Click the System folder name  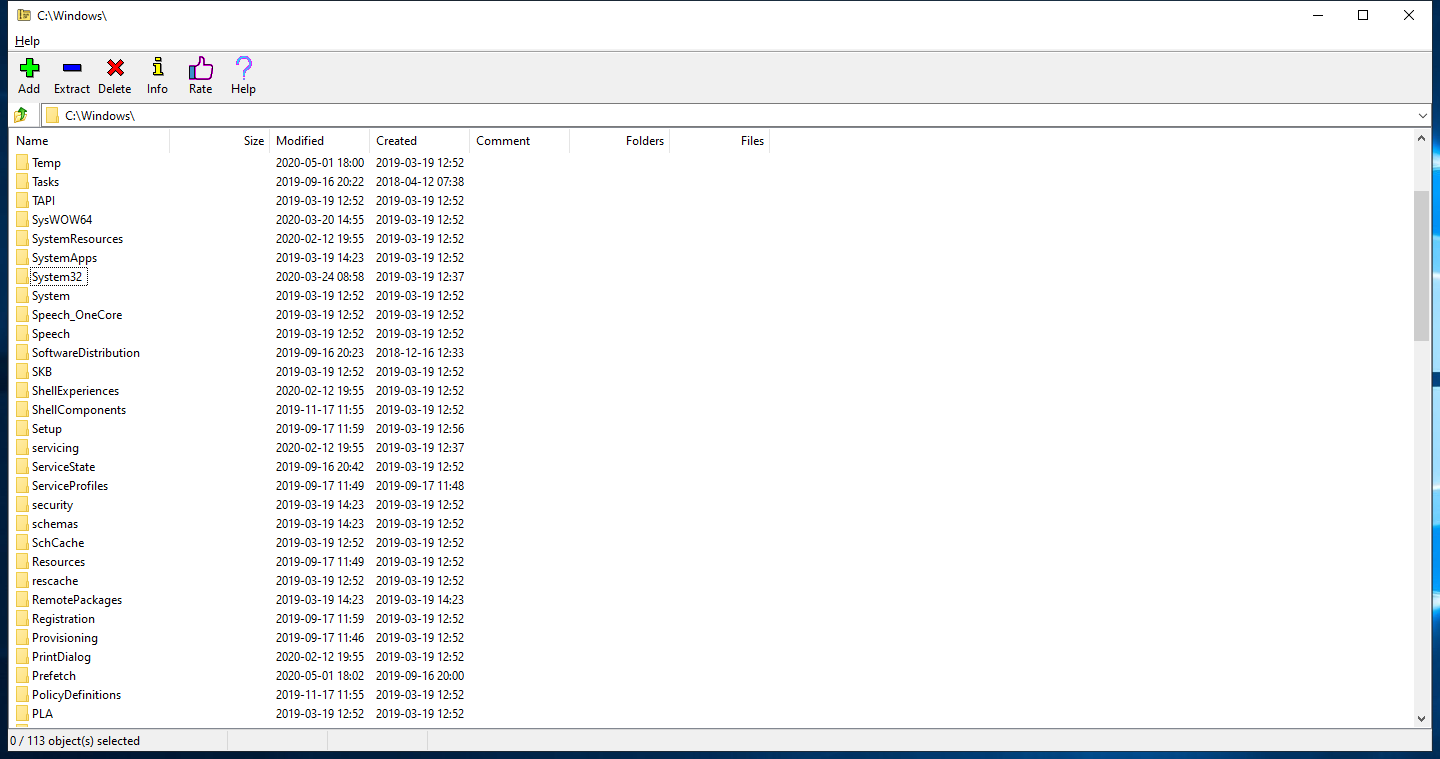[x=51, y=296]
